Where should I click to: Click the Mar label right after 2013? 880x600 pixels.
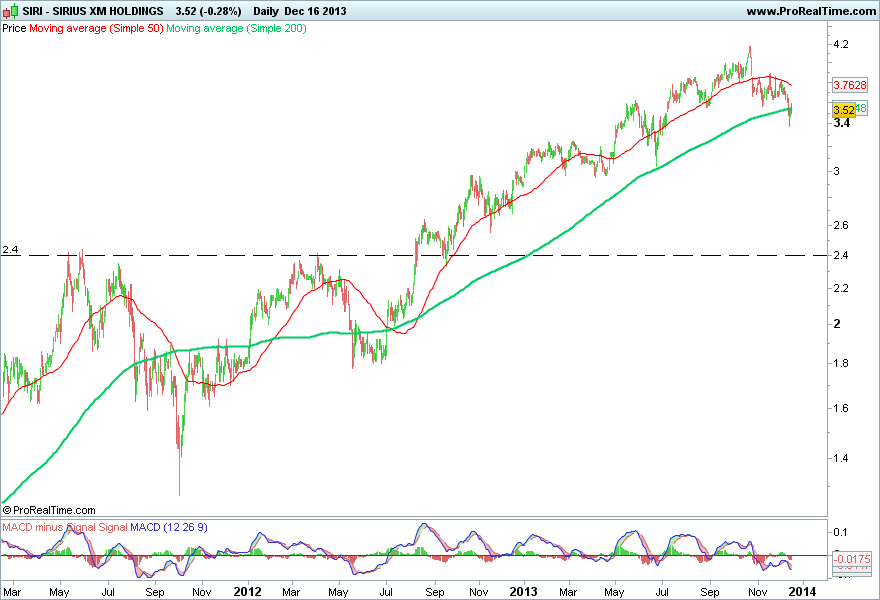(568, 592)
